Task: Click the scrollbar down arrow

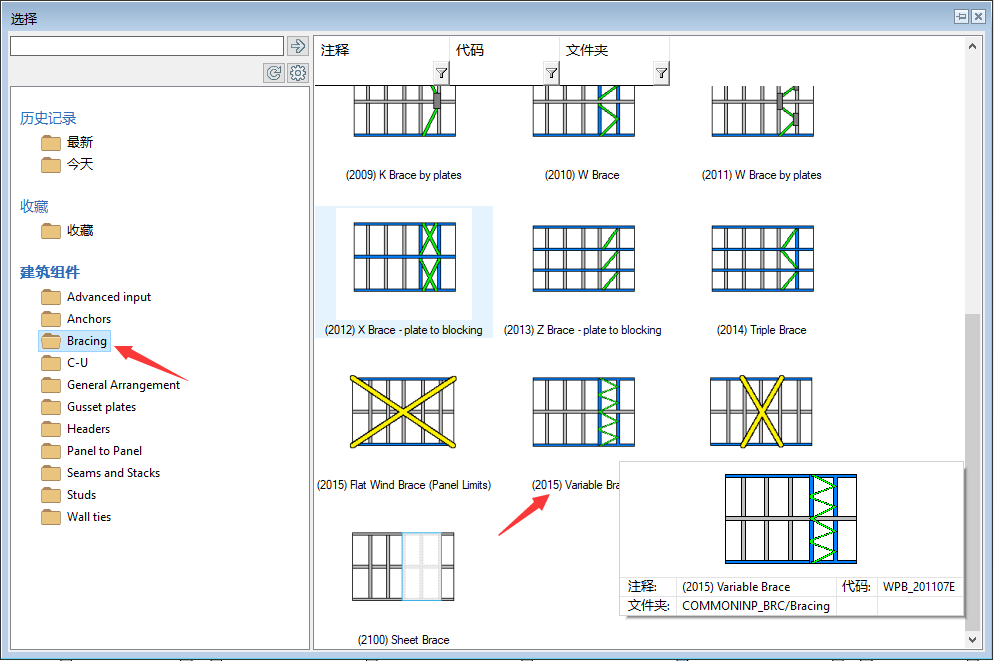Action: coord(972,640)
